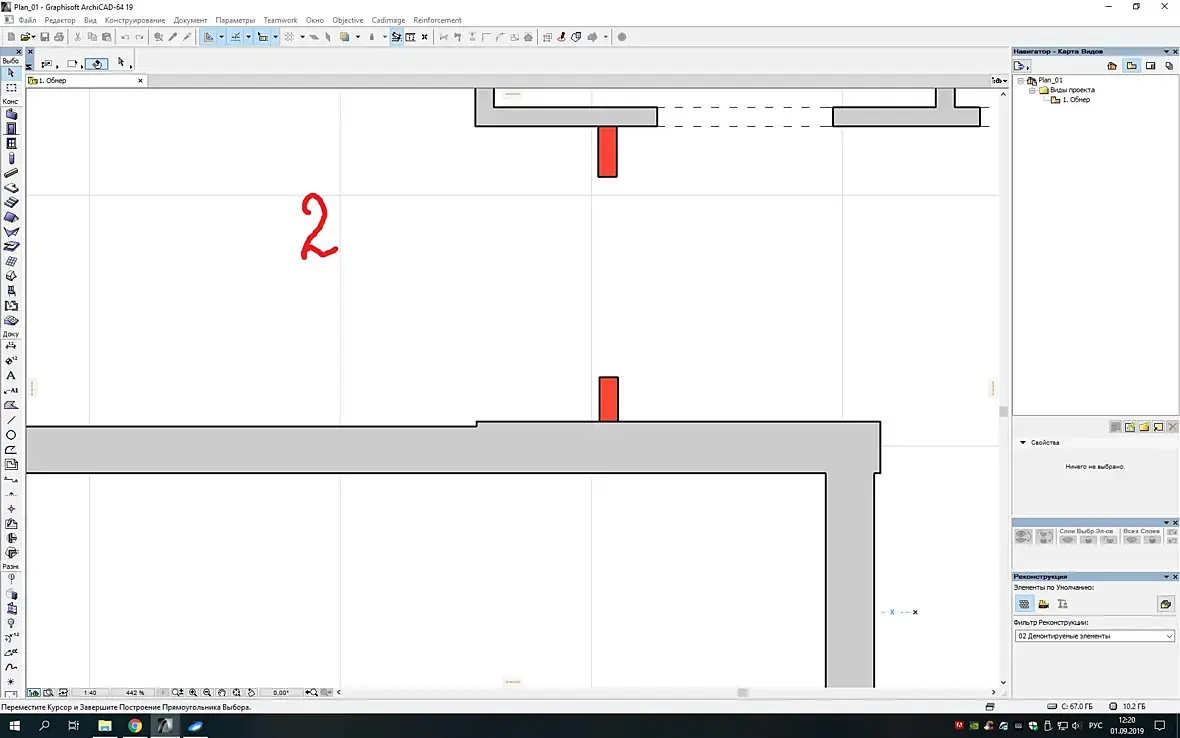Screen dimensions: 1180x738
Task: Select the Object tool in the toolbox
Action: tap(11, 290)
